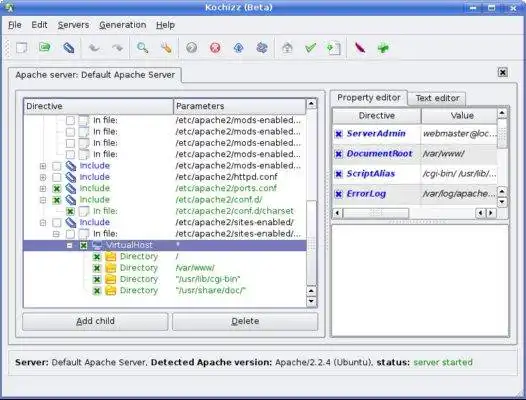Collapse the Include /etc/apache2/conf.d/ node
This screenshot has height=400, width=526.
(x=43, y=200)
